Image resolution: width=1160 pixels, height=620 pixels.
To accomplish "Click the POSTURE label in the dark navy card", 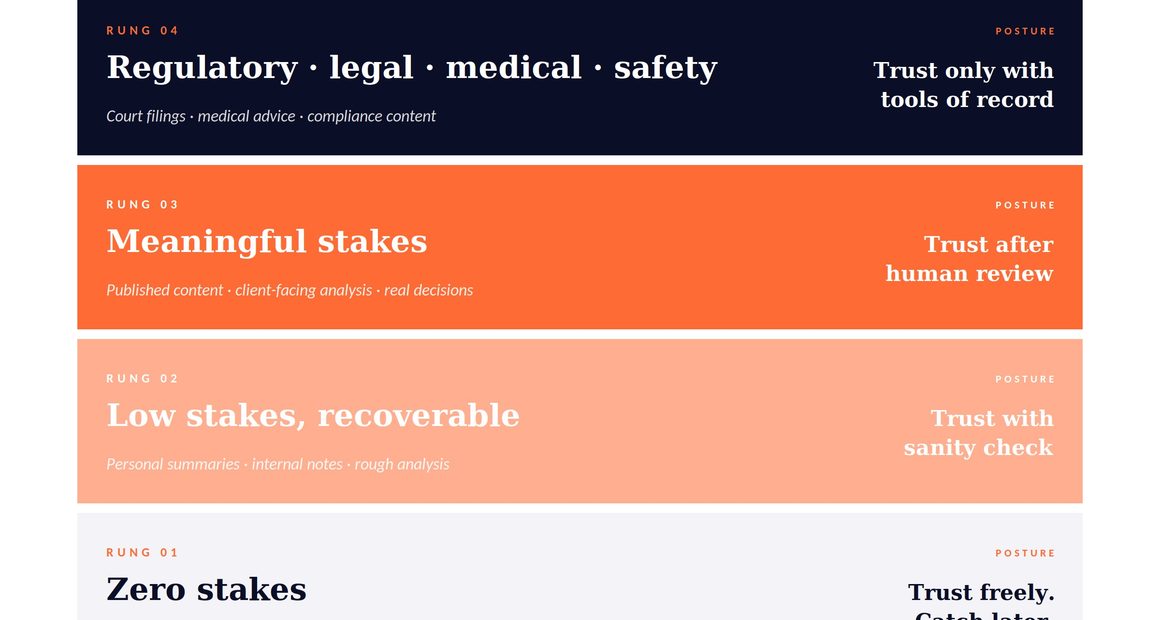I will tap(1025, 31).
